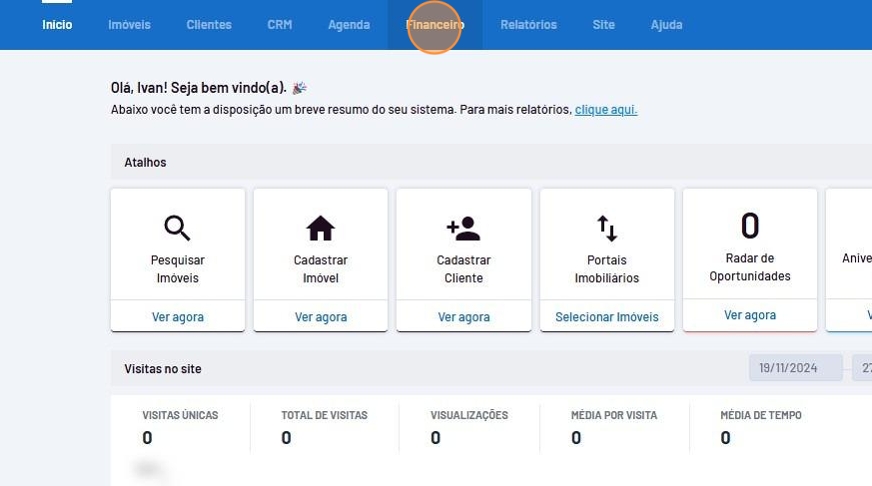
Task: Open the Financeiro menu
Action: [435, 25]
